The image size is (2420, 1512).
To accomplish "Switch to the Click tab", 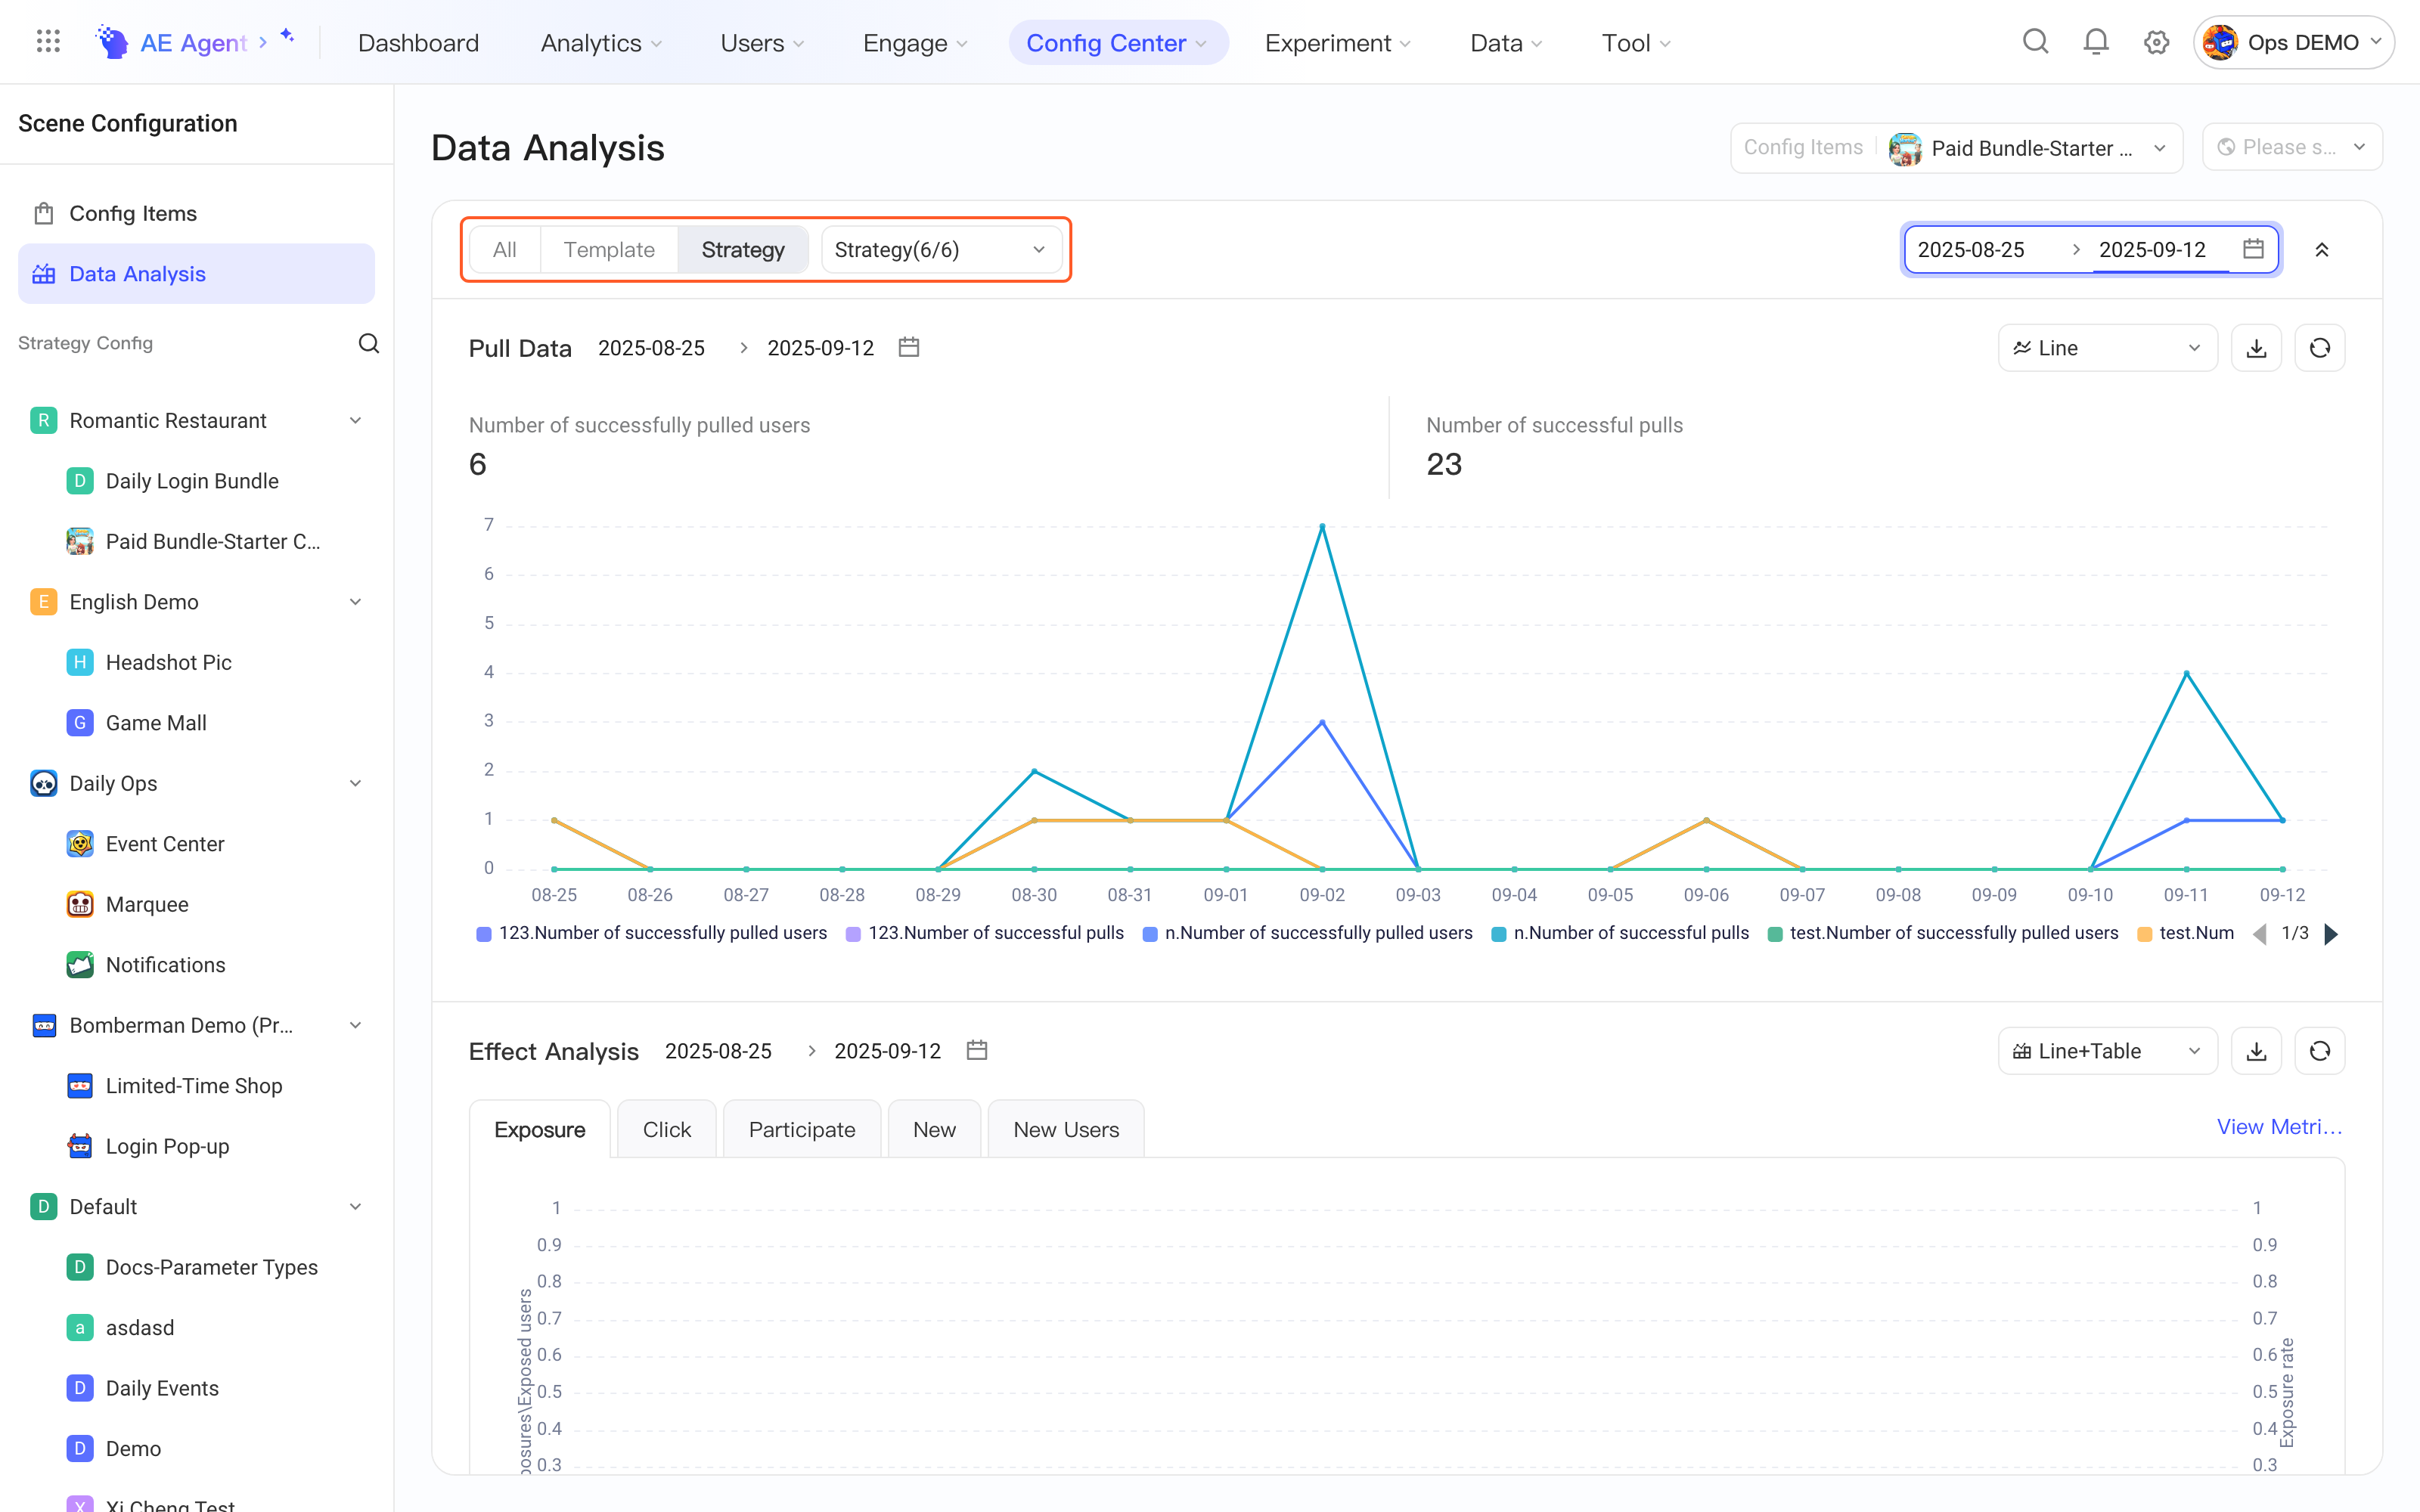I will click(x=666, y=1129).
